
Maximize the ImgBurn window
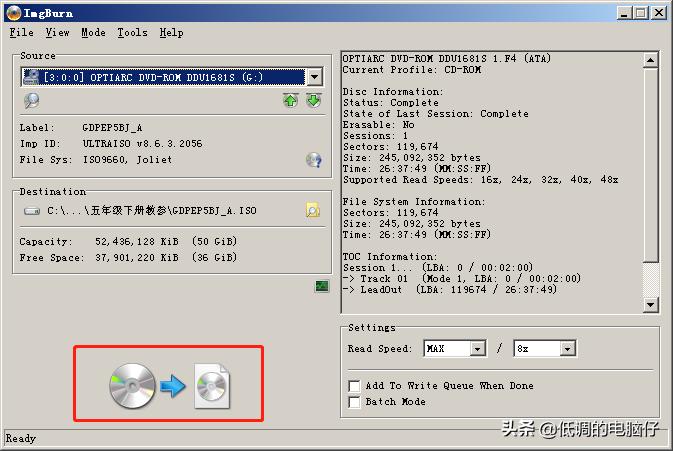click(x=640, y=13)
